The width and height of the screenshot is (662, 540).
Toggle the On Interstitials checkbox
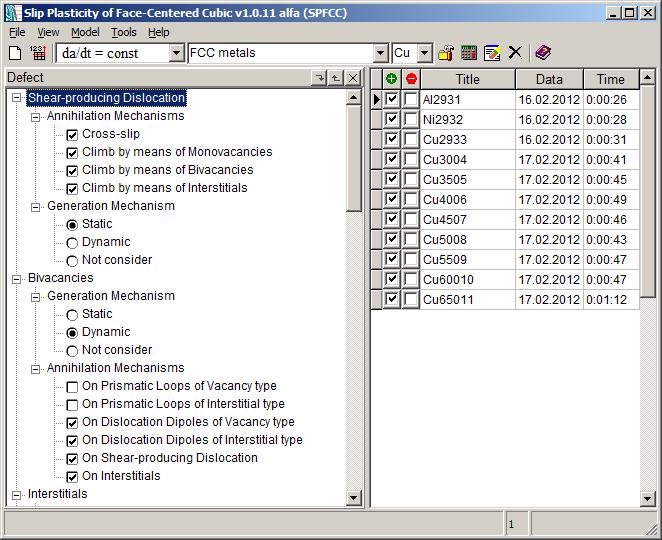click(72, 477)
